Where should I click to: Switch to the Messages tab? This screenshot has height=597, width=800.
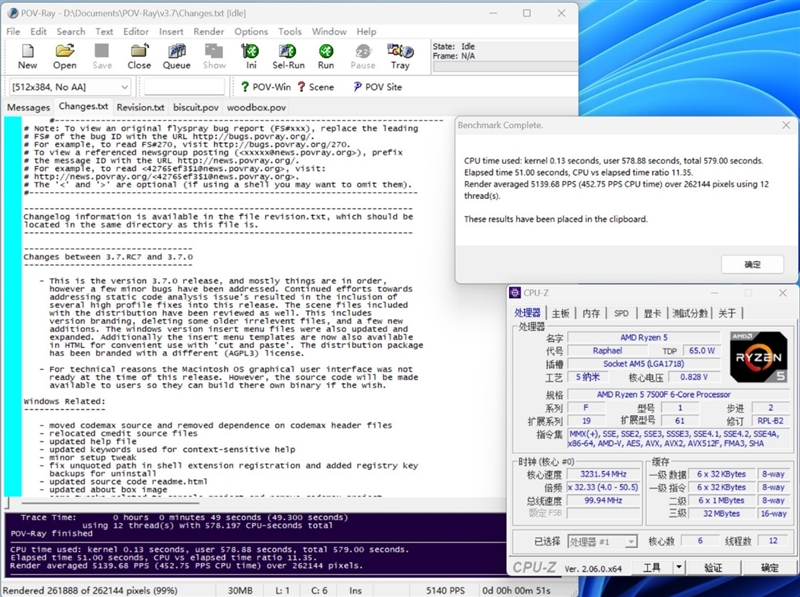(x=29, y=108)
